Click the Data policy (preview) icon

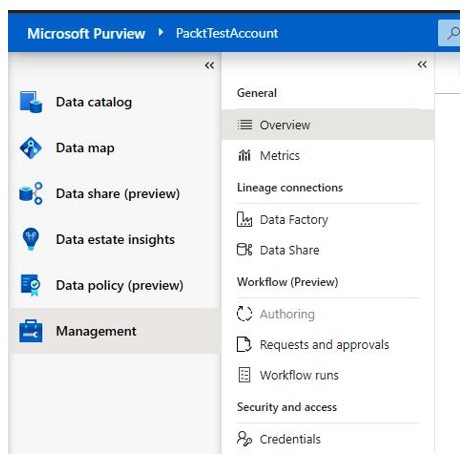pos(31,285)
